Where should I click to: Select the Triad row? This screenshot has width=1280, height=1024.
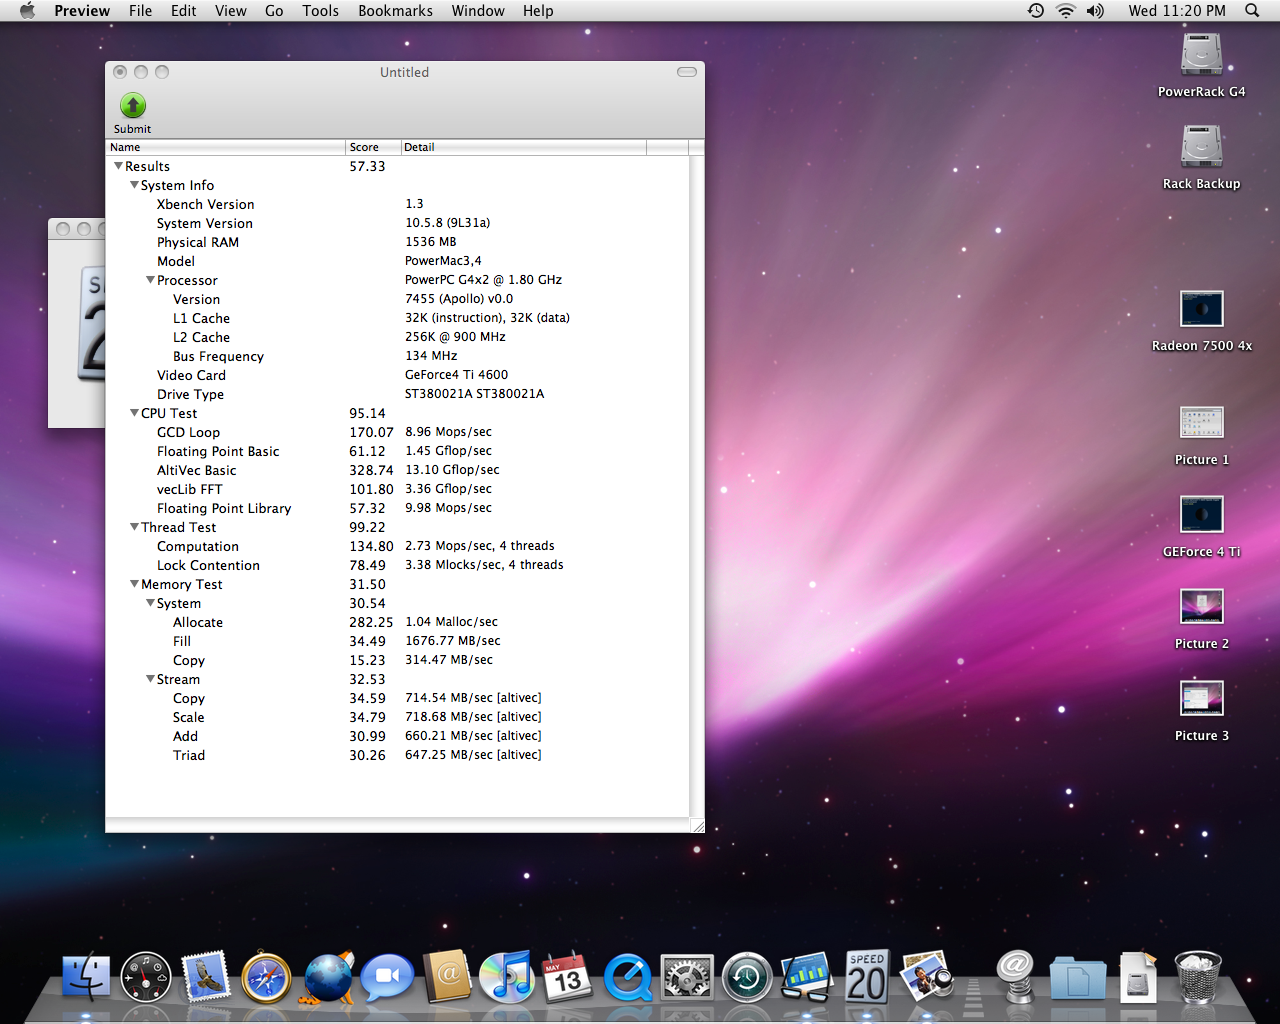click(397, 755)
